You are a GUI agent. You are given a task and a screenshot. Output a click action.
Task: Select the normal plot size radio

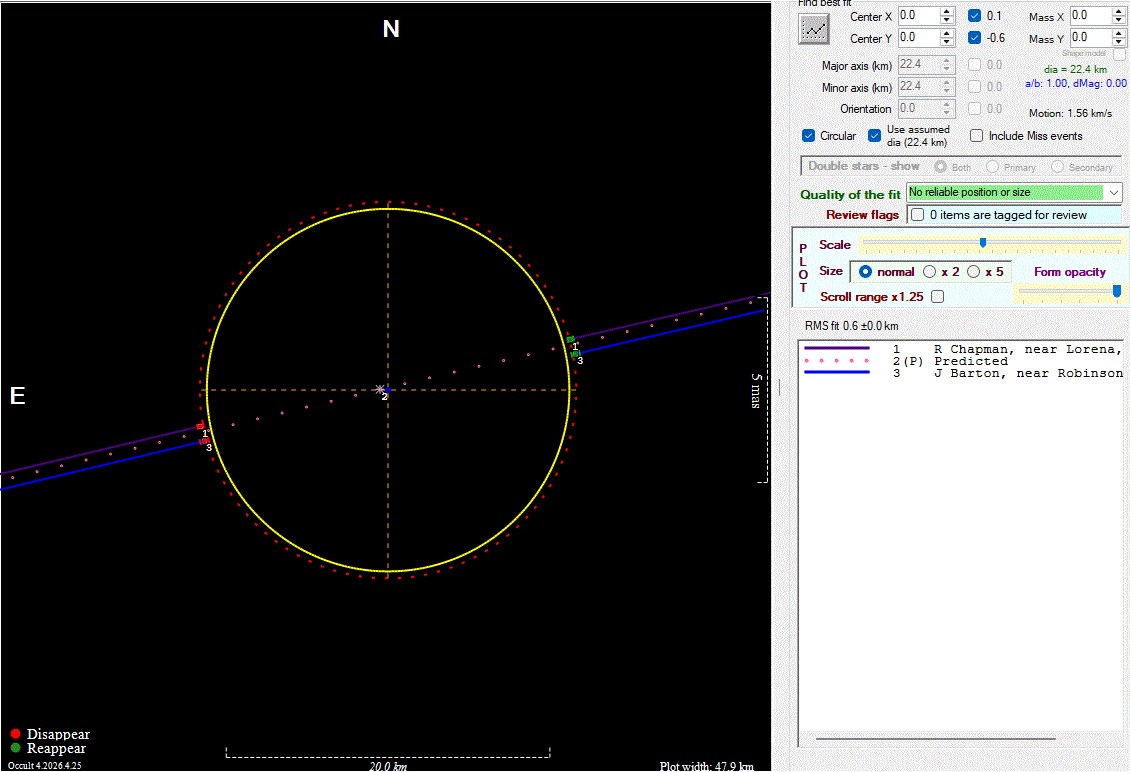click(x=866, y=272)
